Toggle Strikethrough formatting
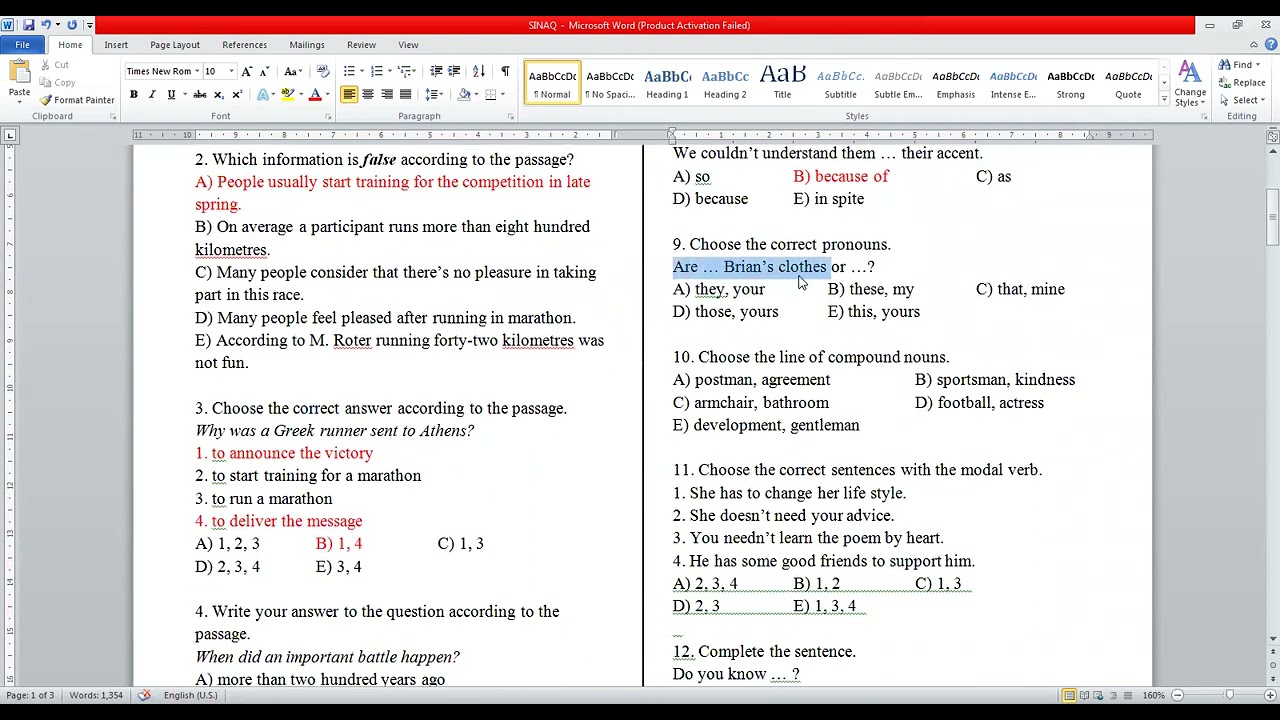 point(200,95)
